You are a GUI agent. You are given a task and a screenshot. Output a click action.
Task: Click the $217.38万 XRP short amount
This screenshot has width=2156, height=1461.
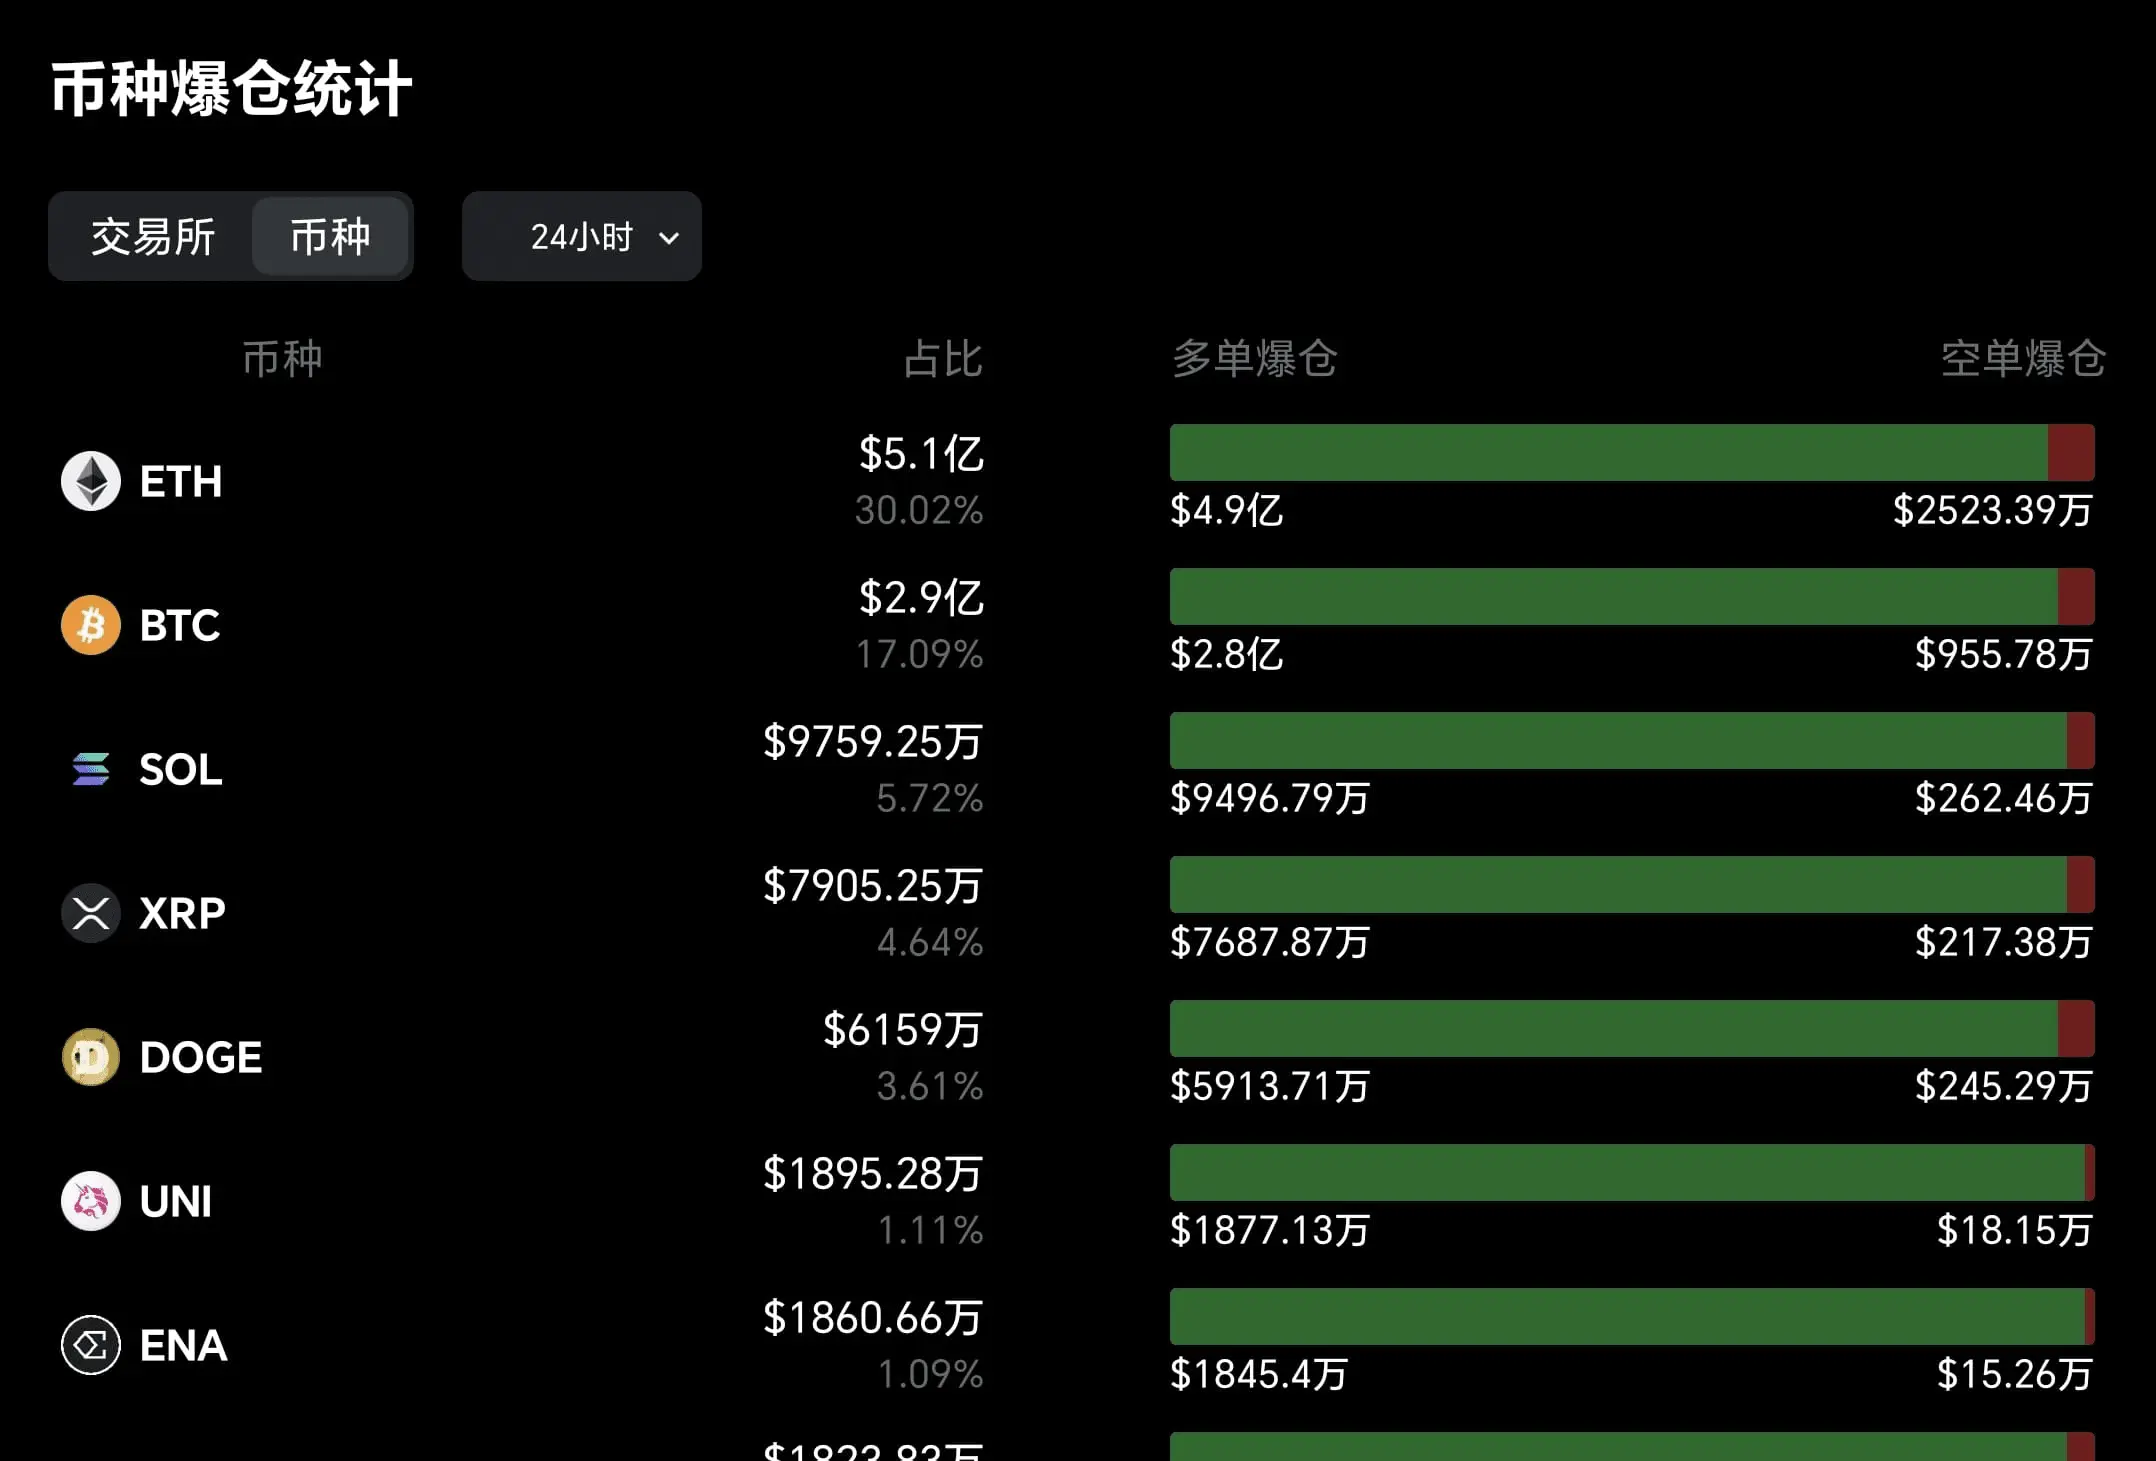[2004, 943]
